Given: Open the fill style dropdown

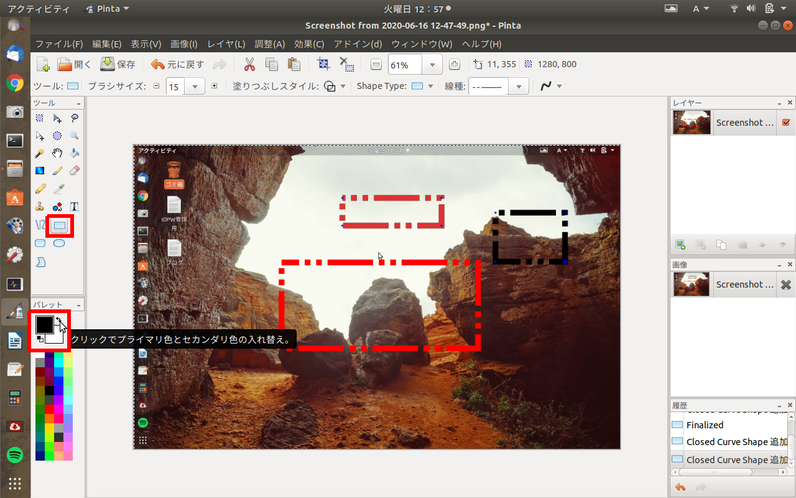Looking at the screenshot, I should click(x=343, y=86).
